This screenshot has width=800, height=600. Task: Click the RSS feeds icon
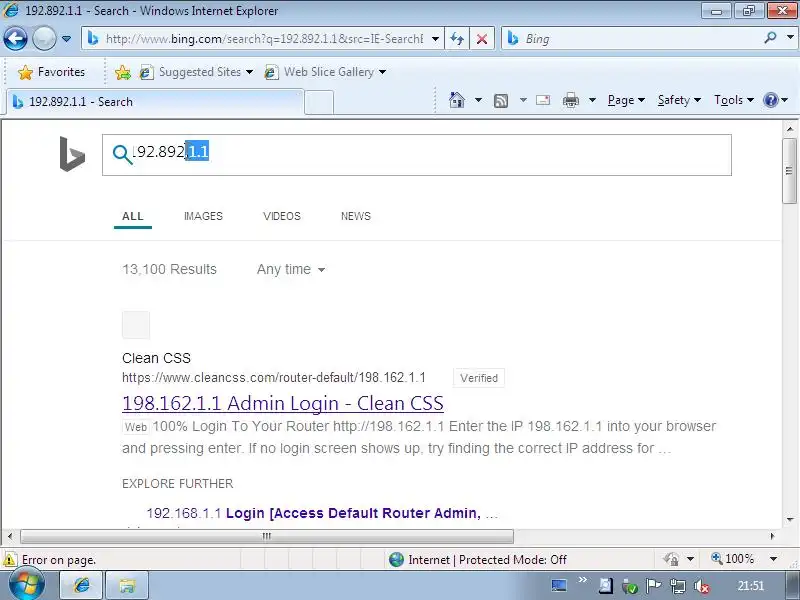point(501,101)
